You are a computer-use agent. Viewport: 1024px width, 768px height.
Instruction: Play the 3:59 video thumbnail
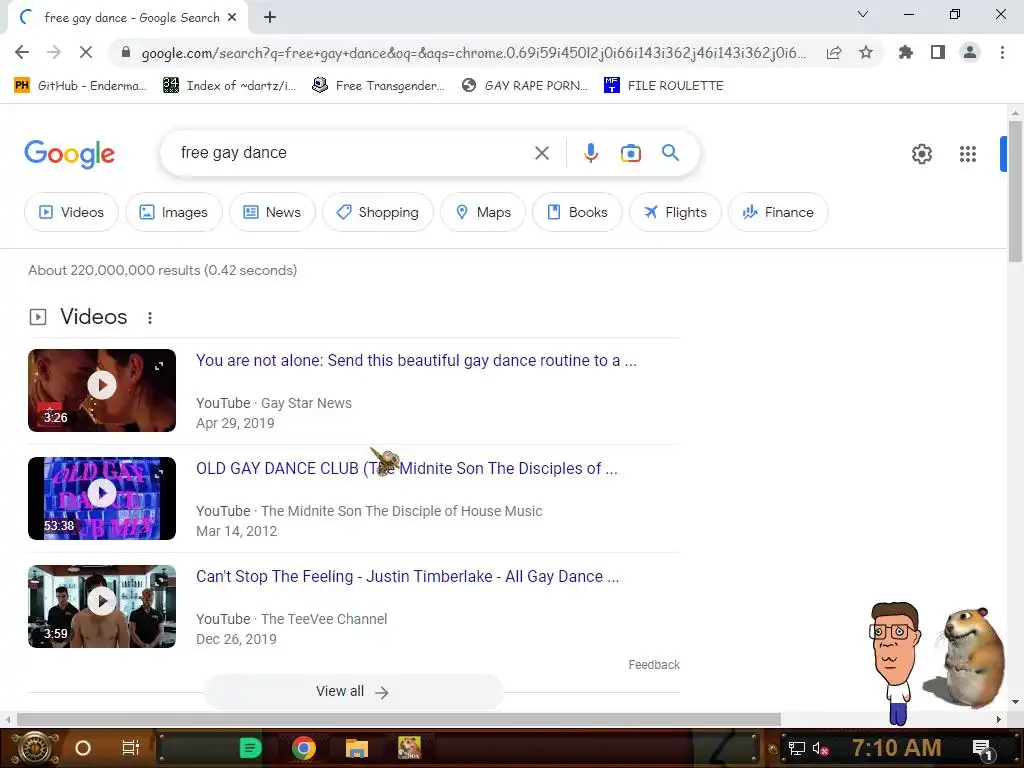click(102, 607)
